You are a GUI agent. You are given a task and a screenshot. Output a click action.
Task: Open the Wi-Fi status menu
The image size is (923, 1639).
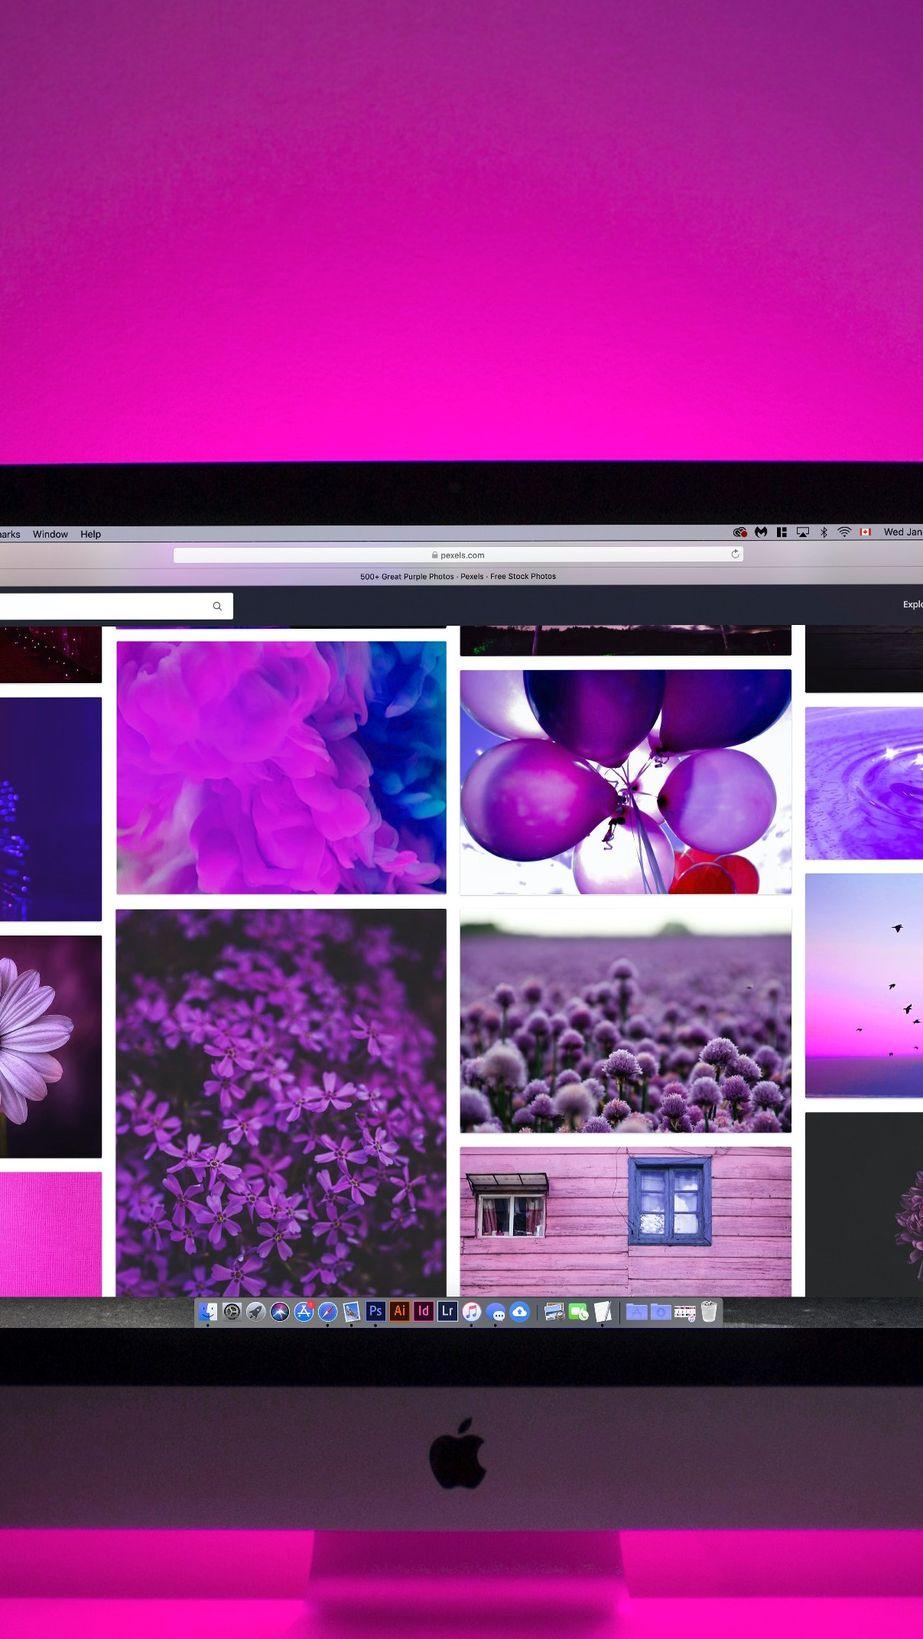844,532
